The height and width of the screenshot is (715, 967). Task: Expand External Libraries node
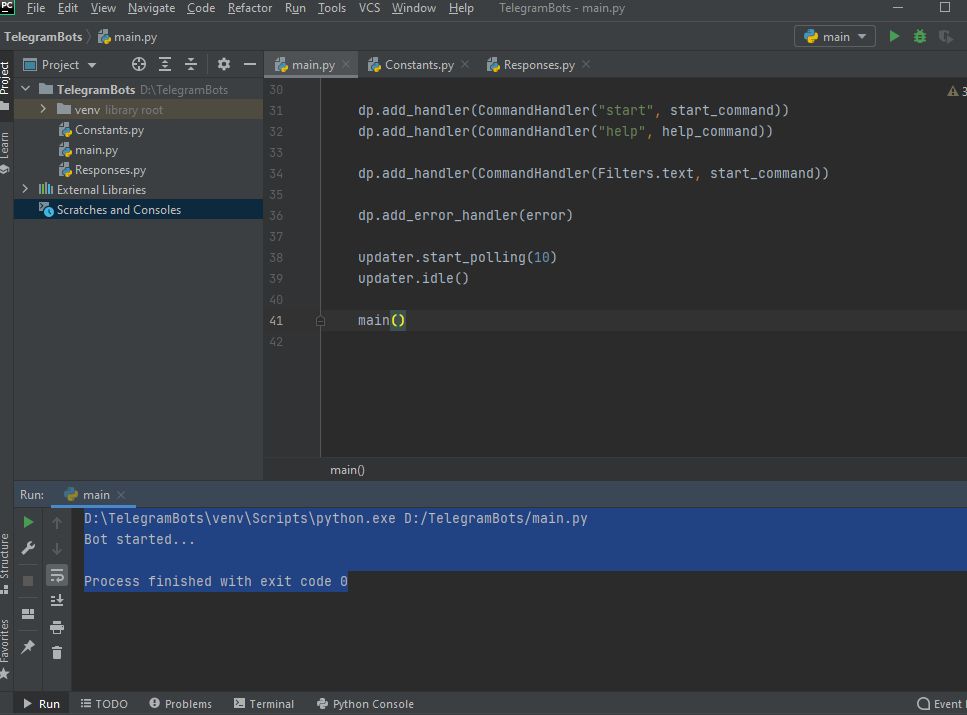[x=25, y=189]
